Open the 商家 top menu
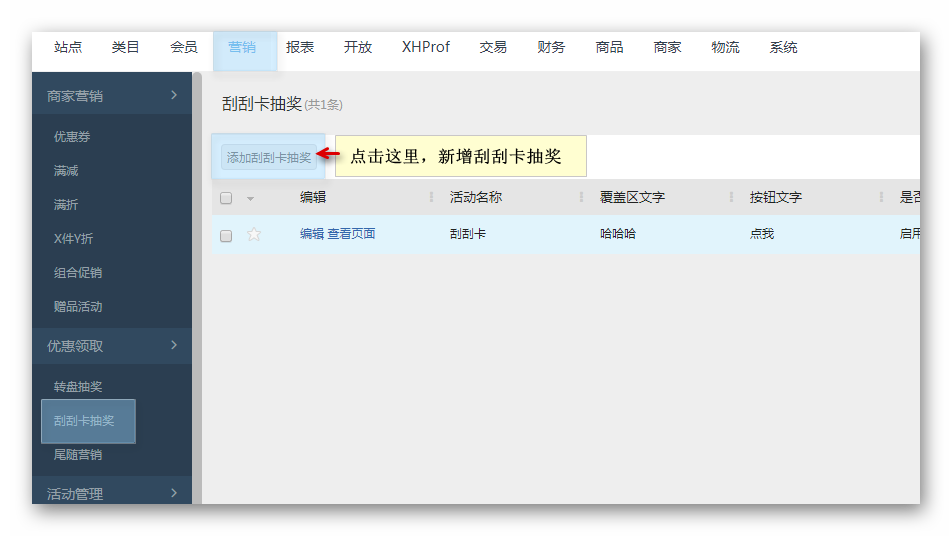Image resolution: width=952 pixels, height=536 pixels. click(667, 47)
